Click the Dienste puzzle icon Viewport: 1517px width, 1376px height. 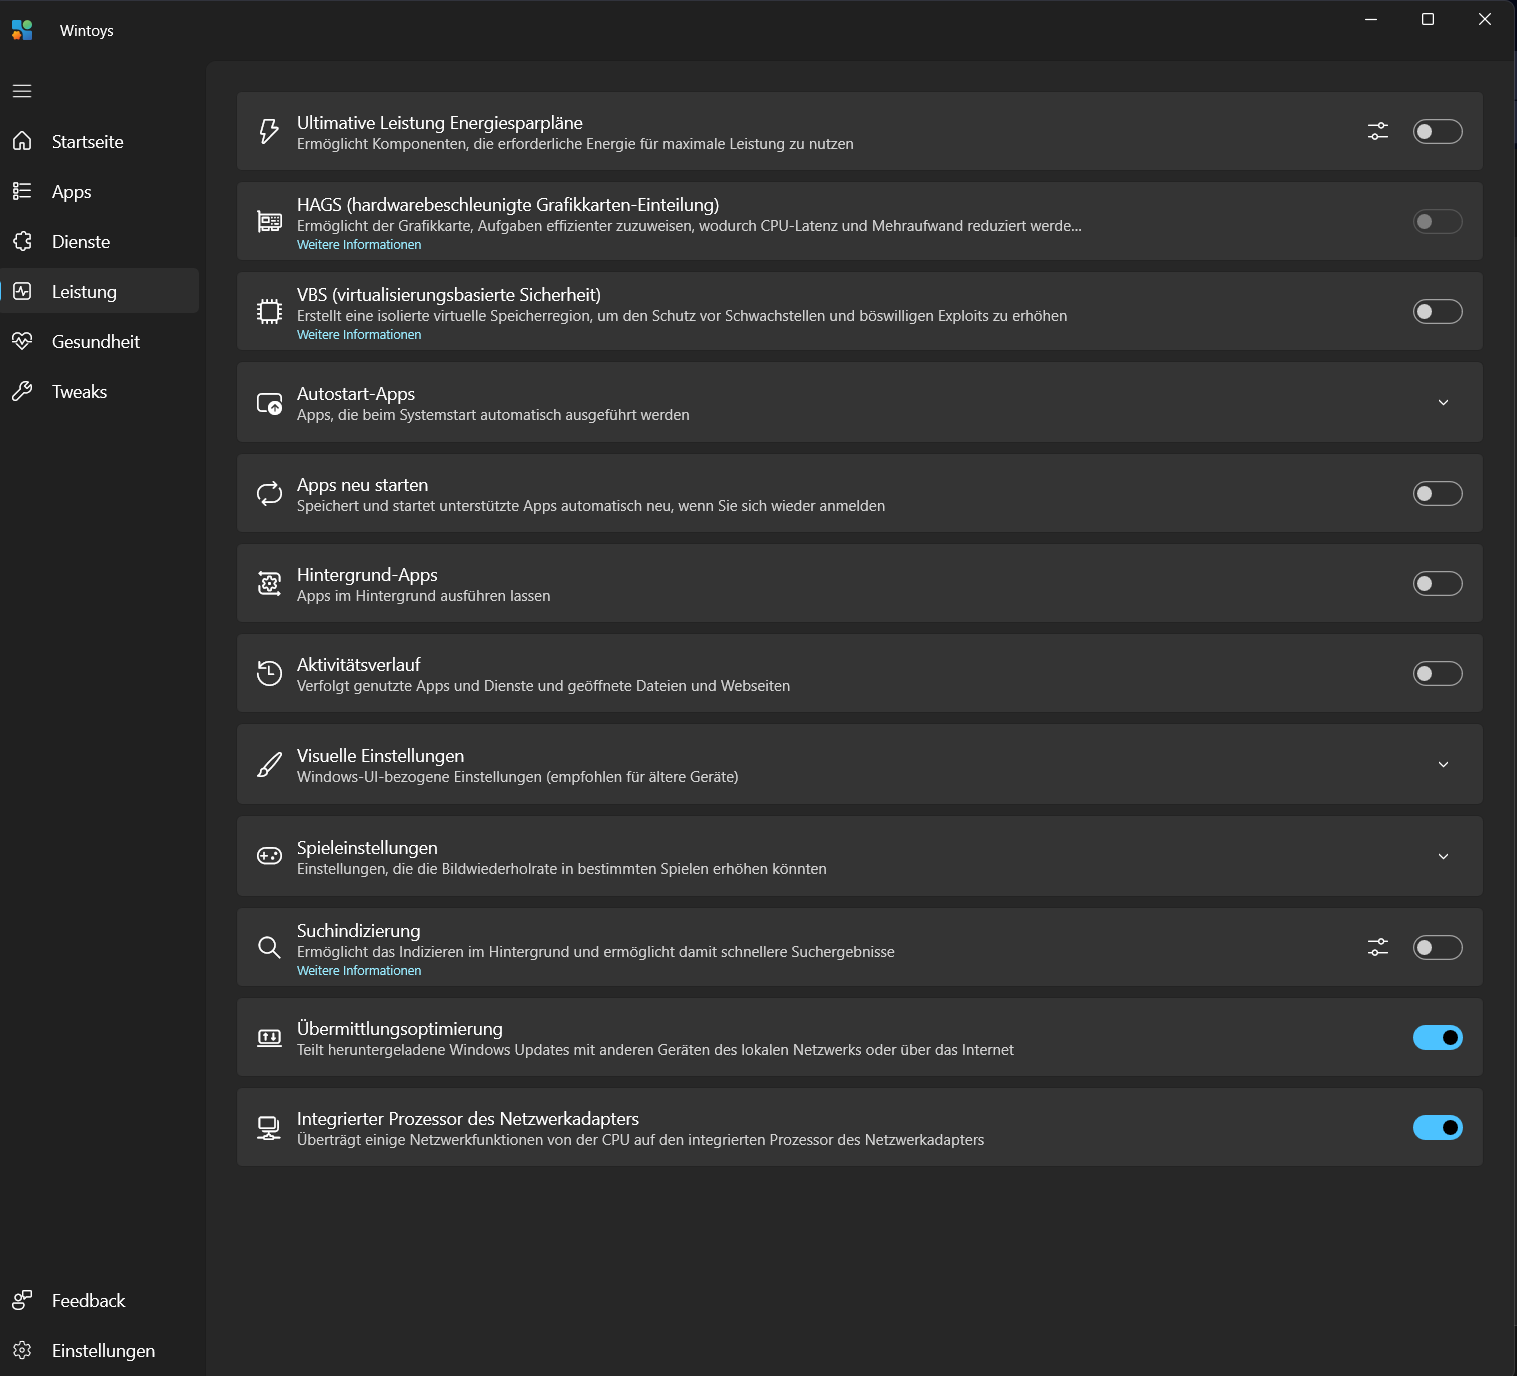22,241
